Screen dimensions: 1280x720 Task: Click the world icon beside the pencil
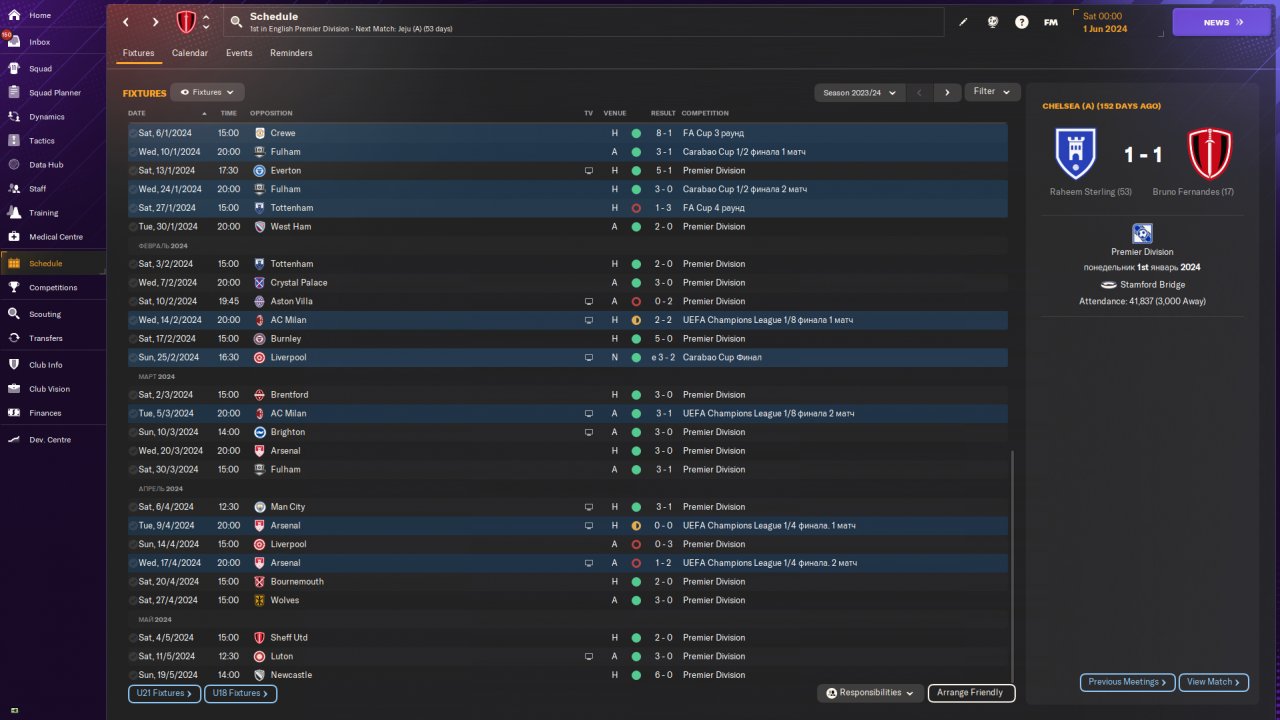(993, 22)
